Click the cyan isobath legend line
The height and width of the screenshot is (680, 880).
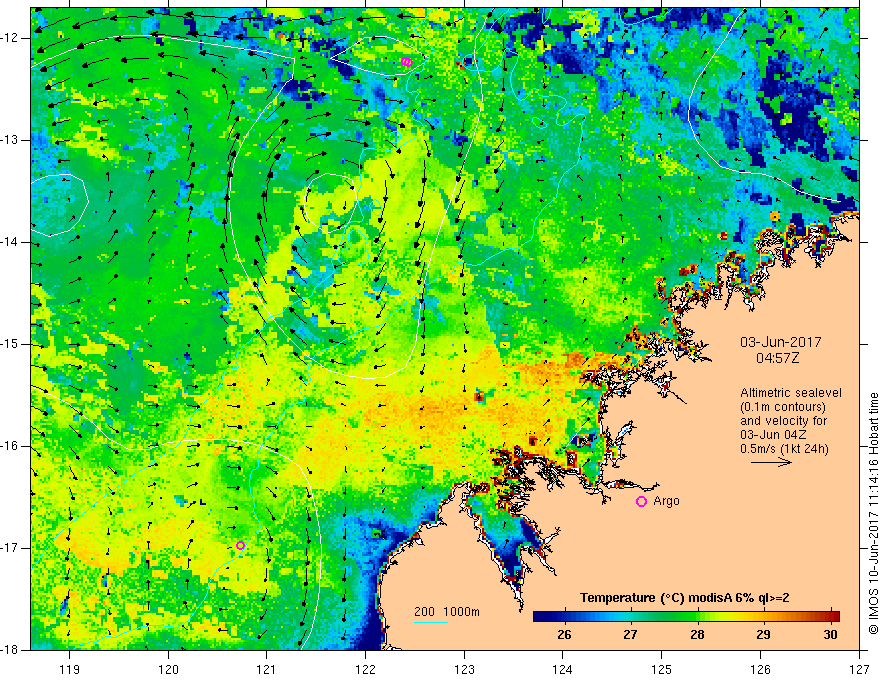[x=430, y=622]
